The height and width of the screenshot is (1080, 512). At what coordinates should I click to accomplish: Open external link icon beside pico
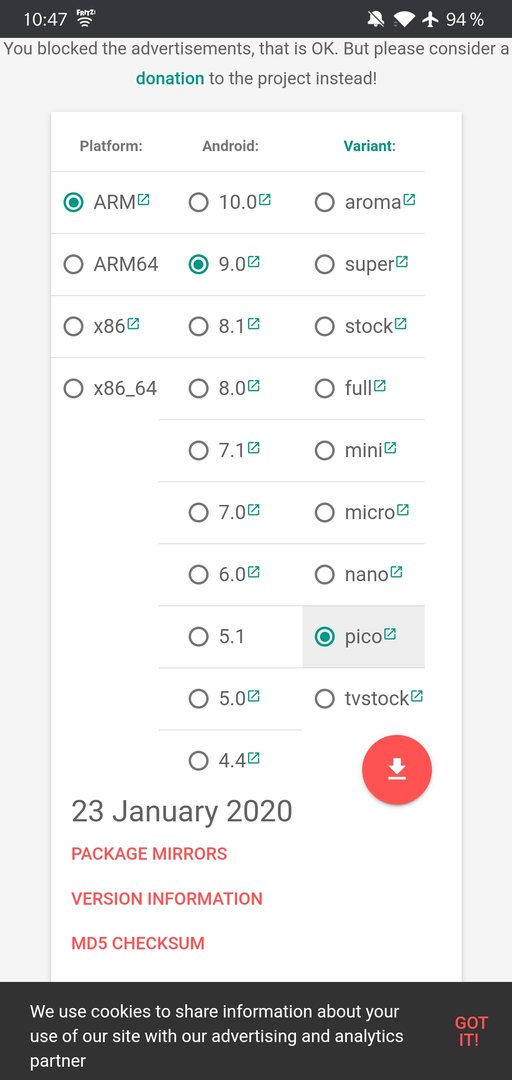point(390,634)
